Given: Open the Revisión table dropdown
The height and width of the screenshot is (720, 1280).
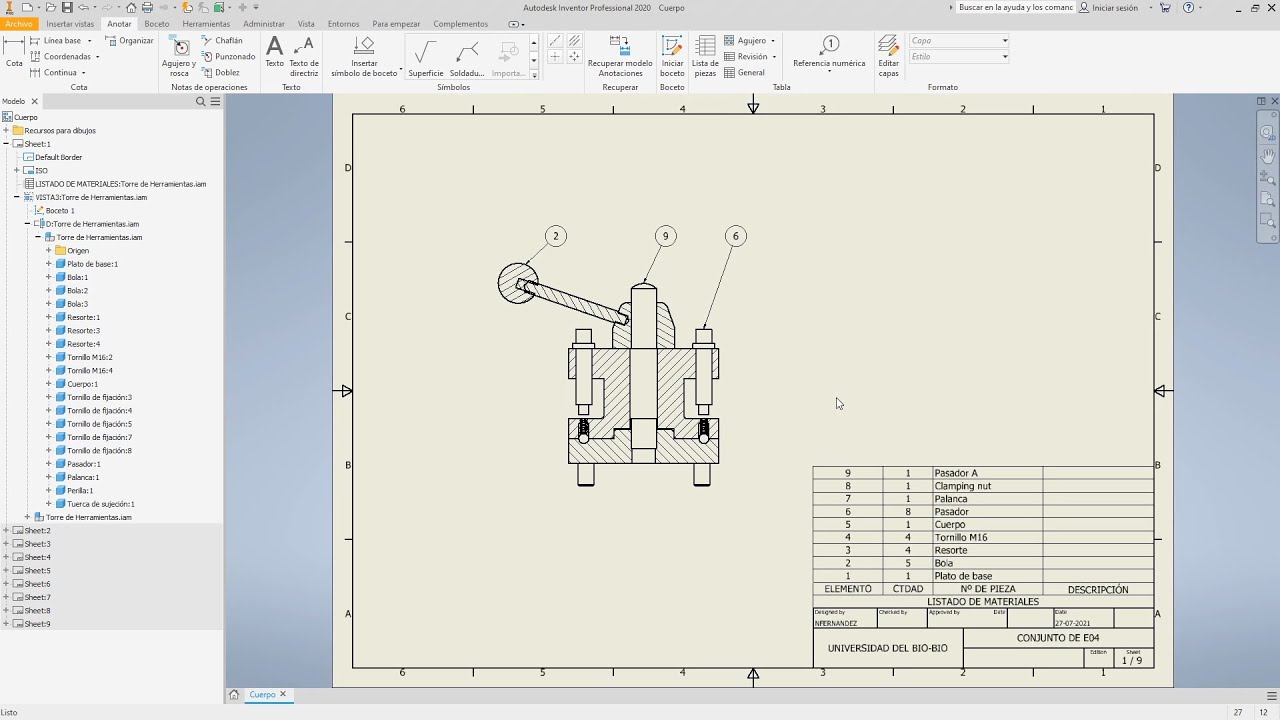Looking at the screenshot, I should click(774, 57).
